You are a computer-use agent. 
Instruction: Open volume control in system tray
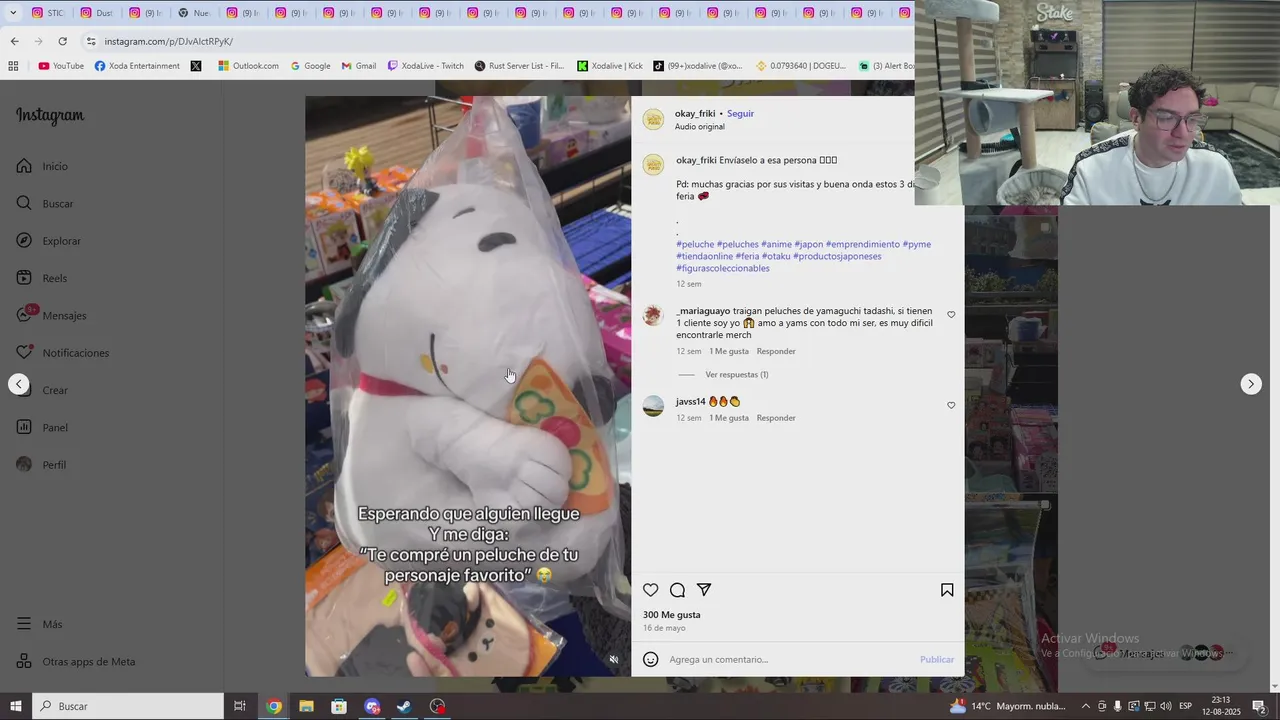coord(1166,706)
